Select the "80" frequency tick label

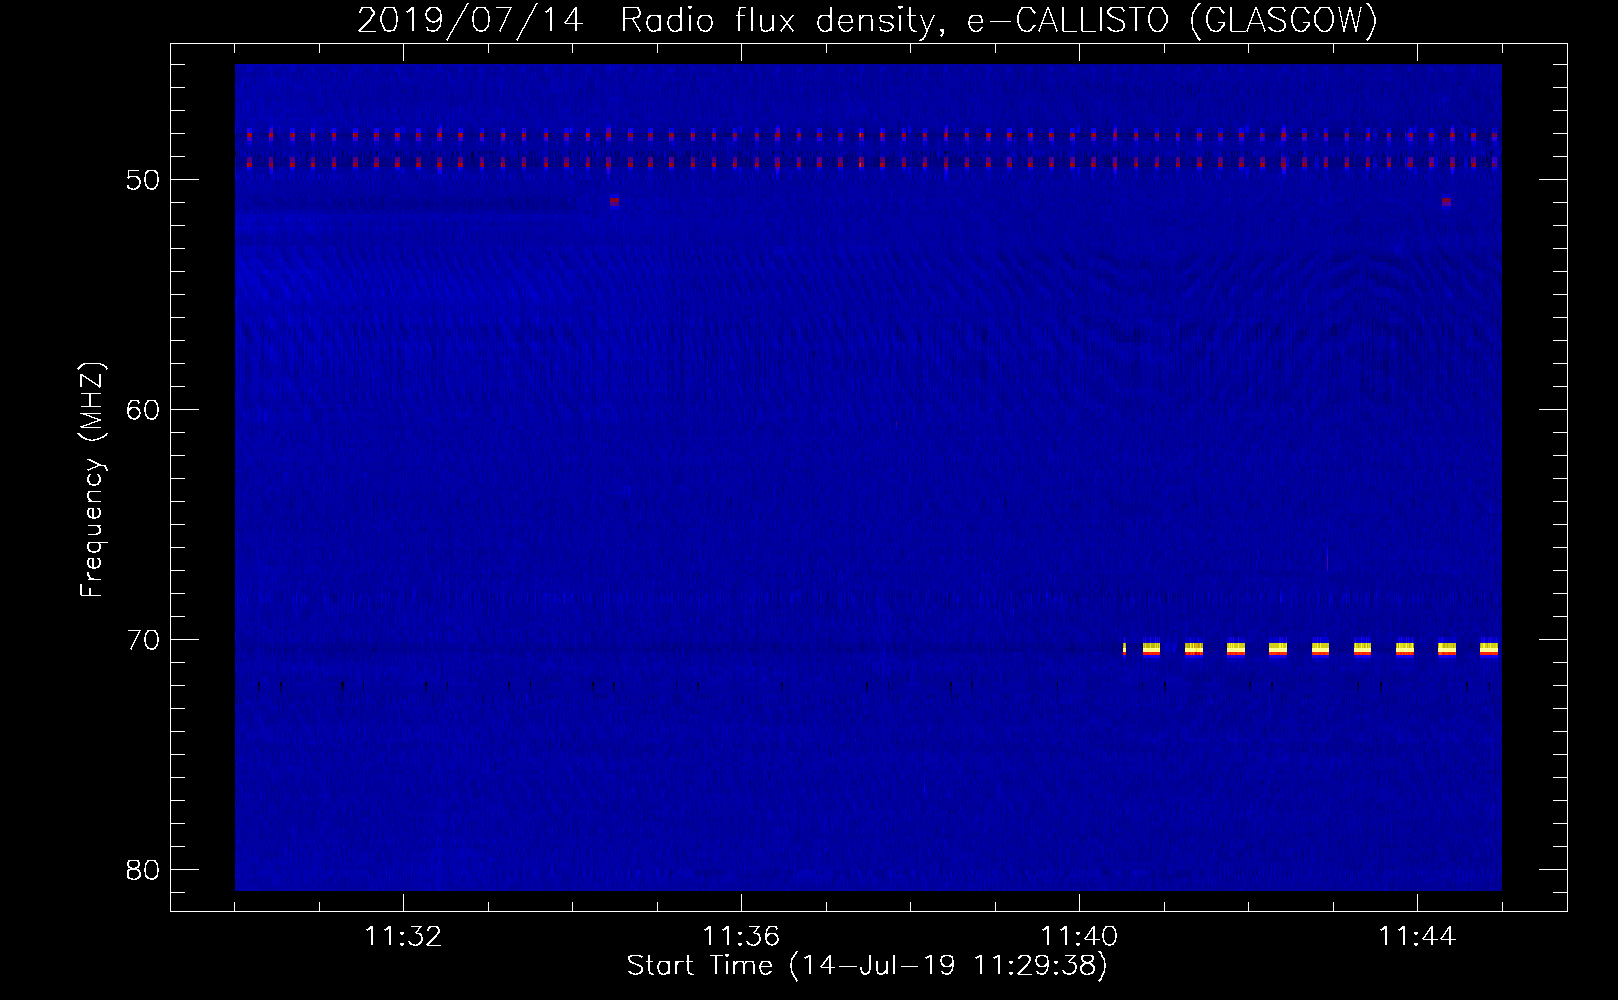143,870
